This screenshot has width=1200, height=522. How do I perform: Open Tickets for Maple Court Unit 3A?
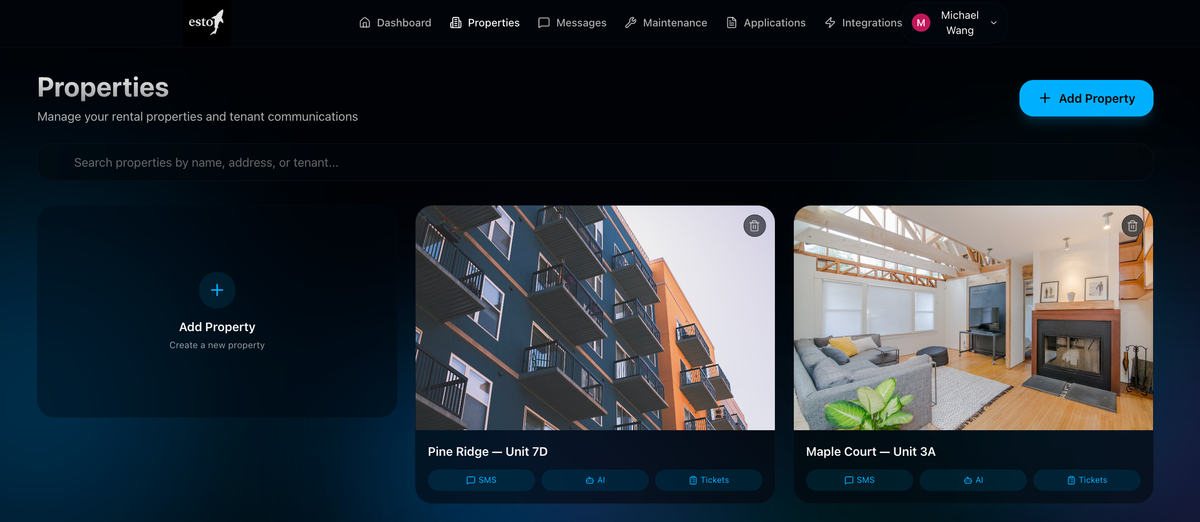1087,480
